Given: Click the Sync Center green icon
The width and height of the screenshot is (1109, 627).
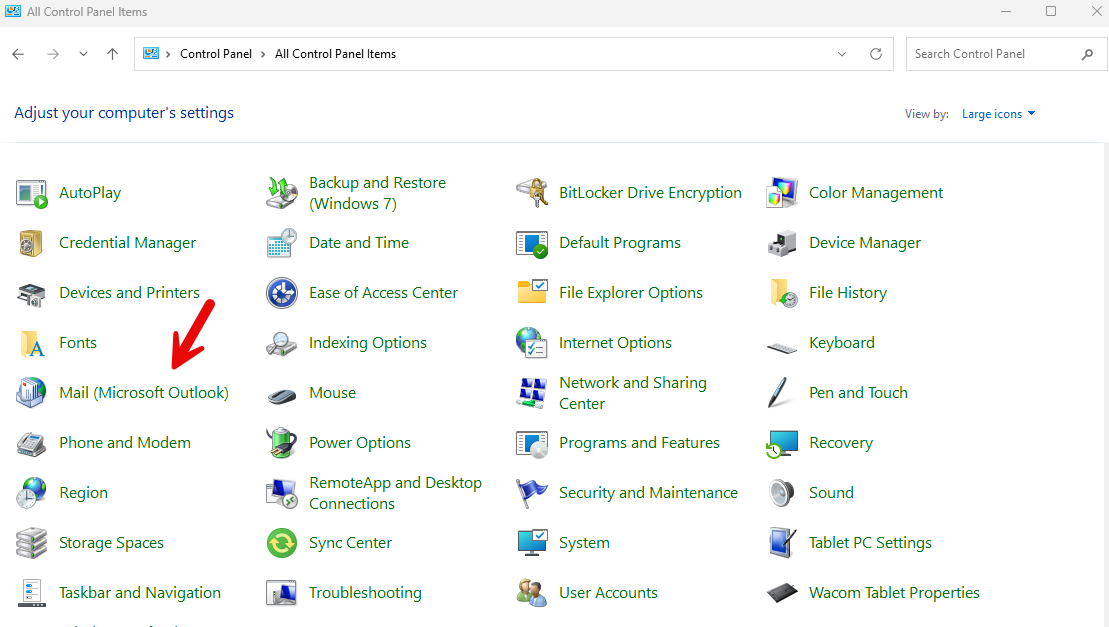Looking at the screenshot, I should click(x=281, y=543).
